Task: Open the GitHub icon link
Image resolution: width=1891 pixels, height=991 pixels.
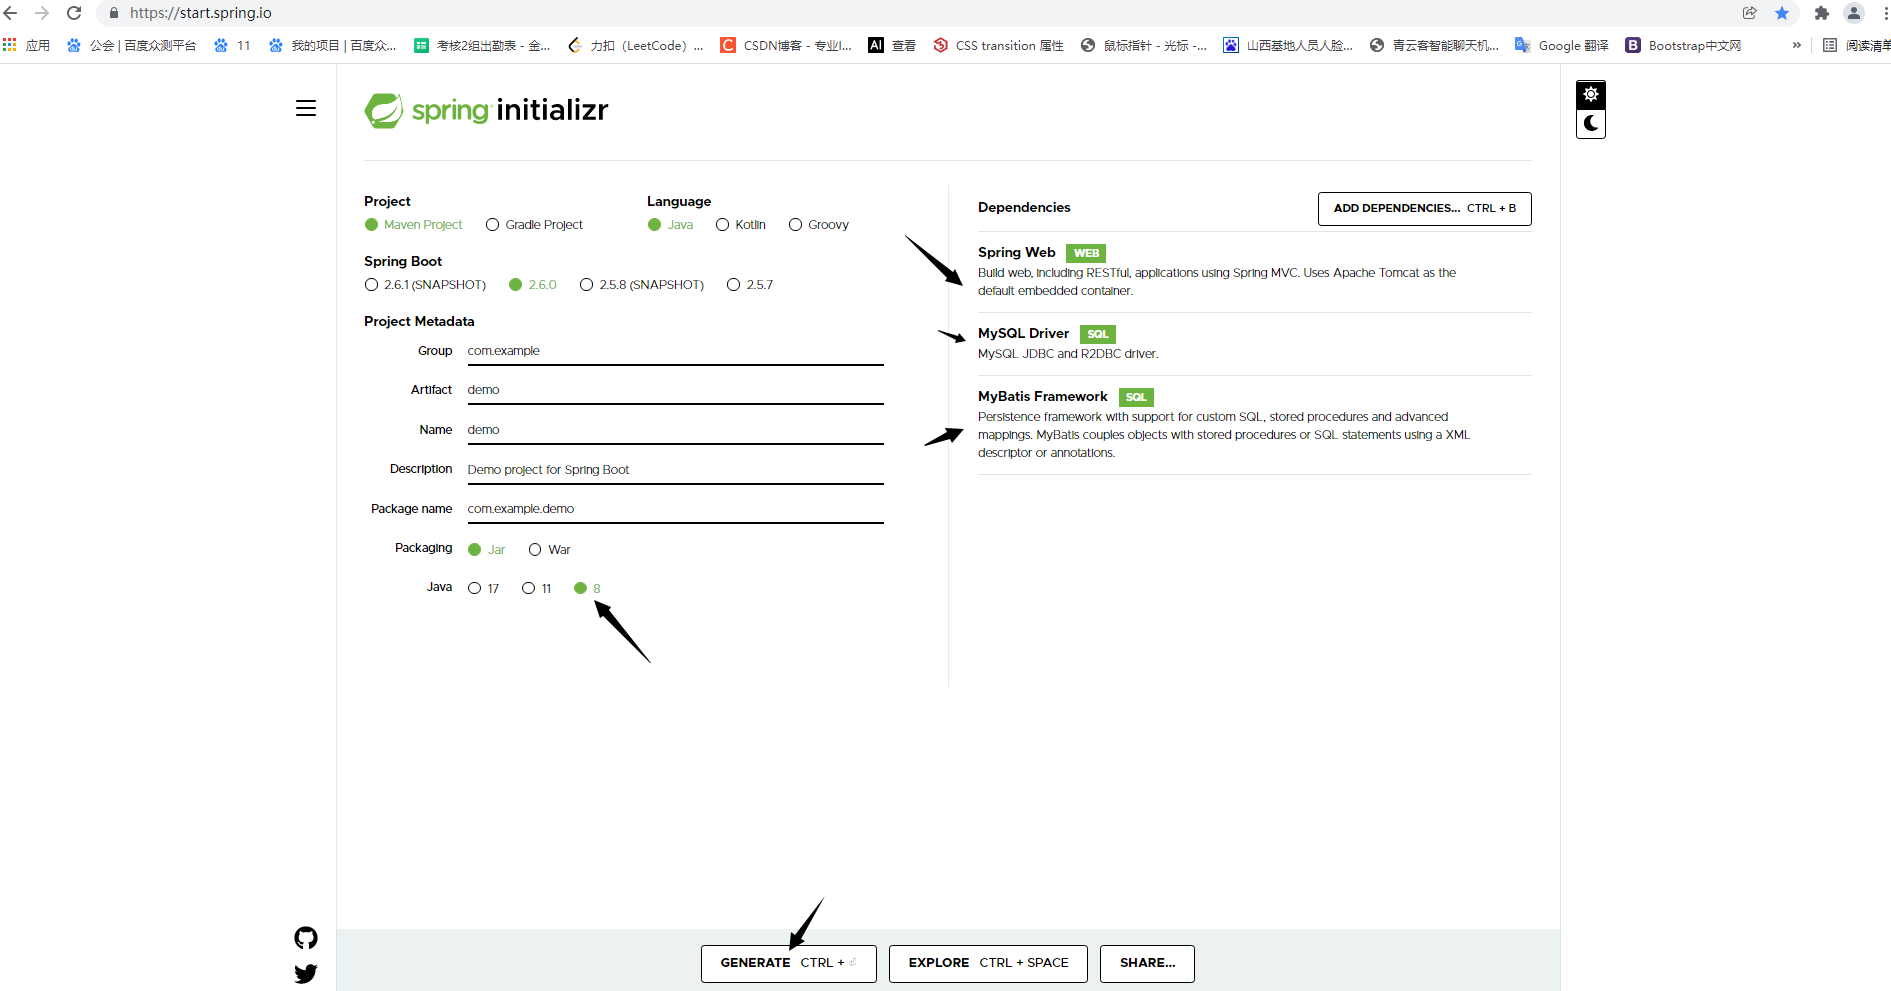Action: [306, 938]
